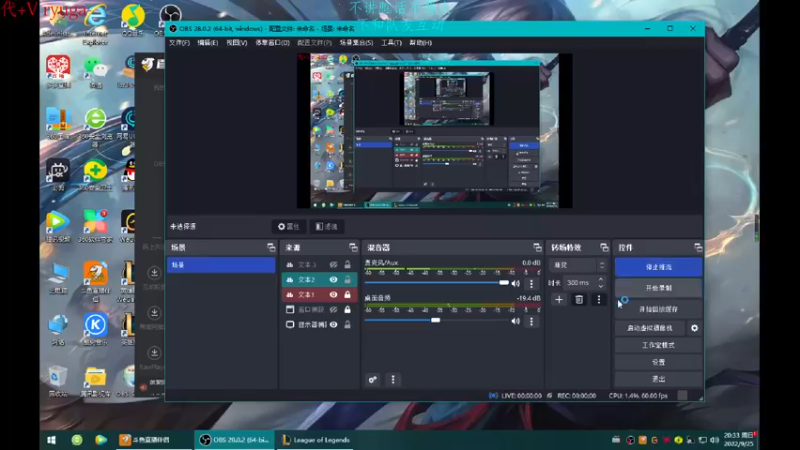Viewport: 800px width, 450px height.
Task: Pop out the 混音器 mixer dock
Action: click(537, 247)
